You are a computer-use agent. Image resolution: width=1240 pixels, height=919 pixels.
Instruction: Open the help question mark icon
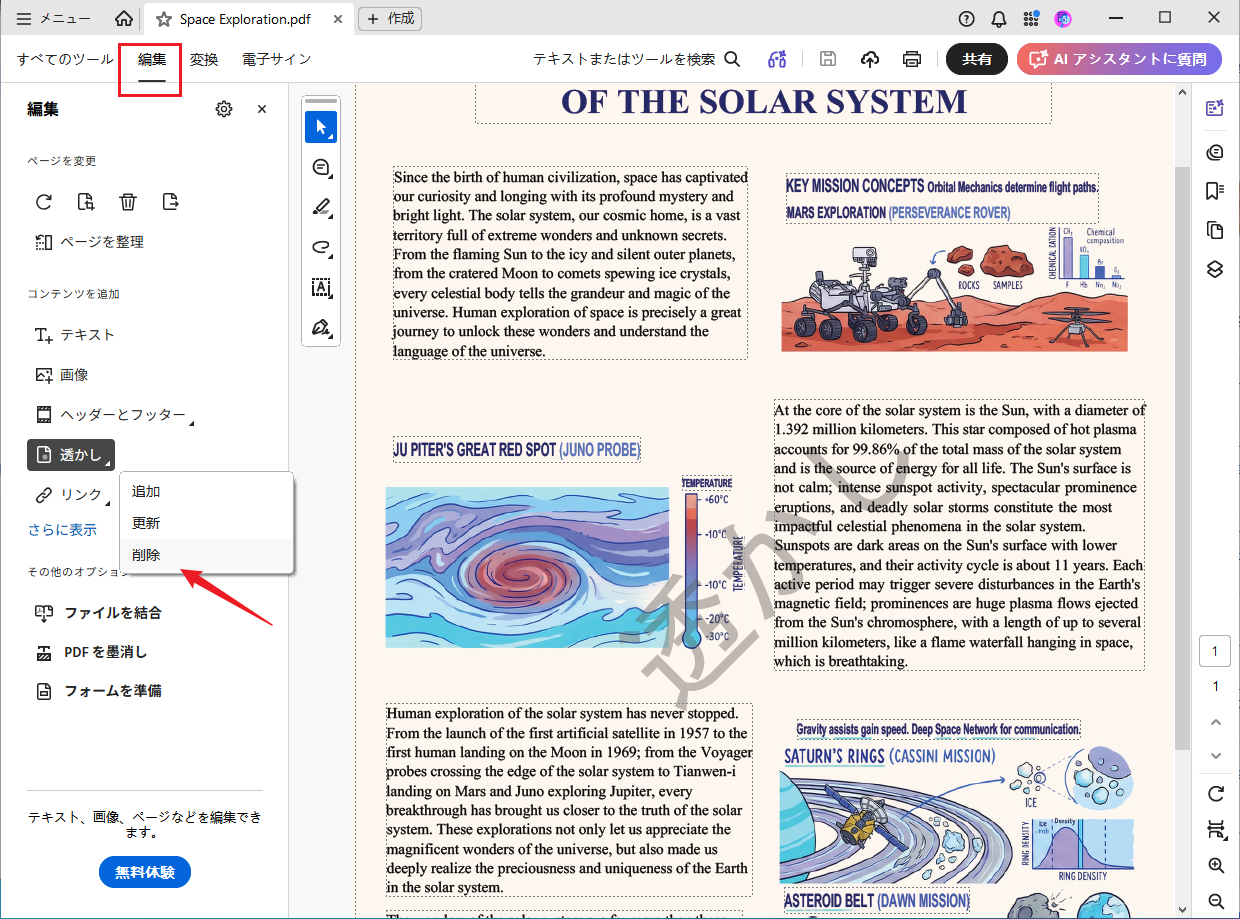click(x=966, y=19)
